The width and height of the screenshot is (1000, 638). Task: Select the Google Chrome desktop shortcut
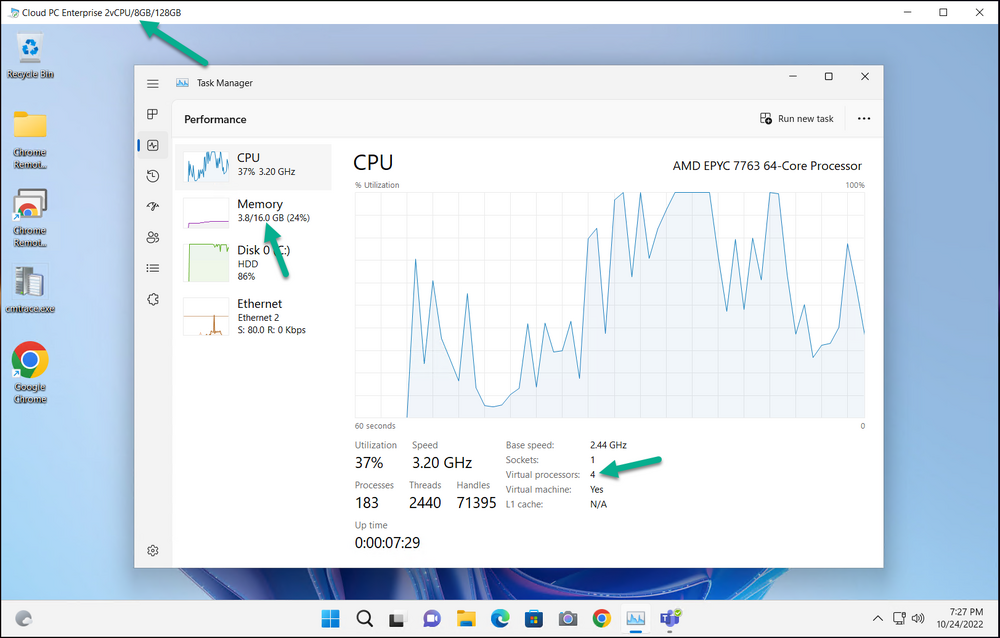(30, 373)
